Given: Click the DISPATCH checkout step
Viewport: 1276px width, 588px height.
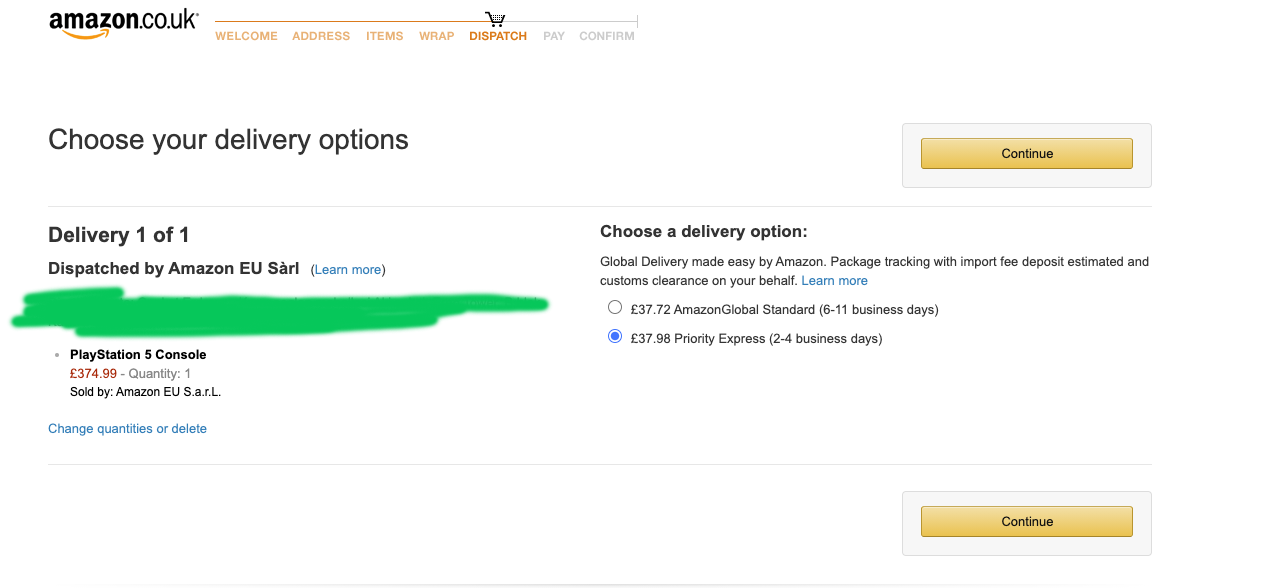Looking at the screenshot, I should 498,36.
